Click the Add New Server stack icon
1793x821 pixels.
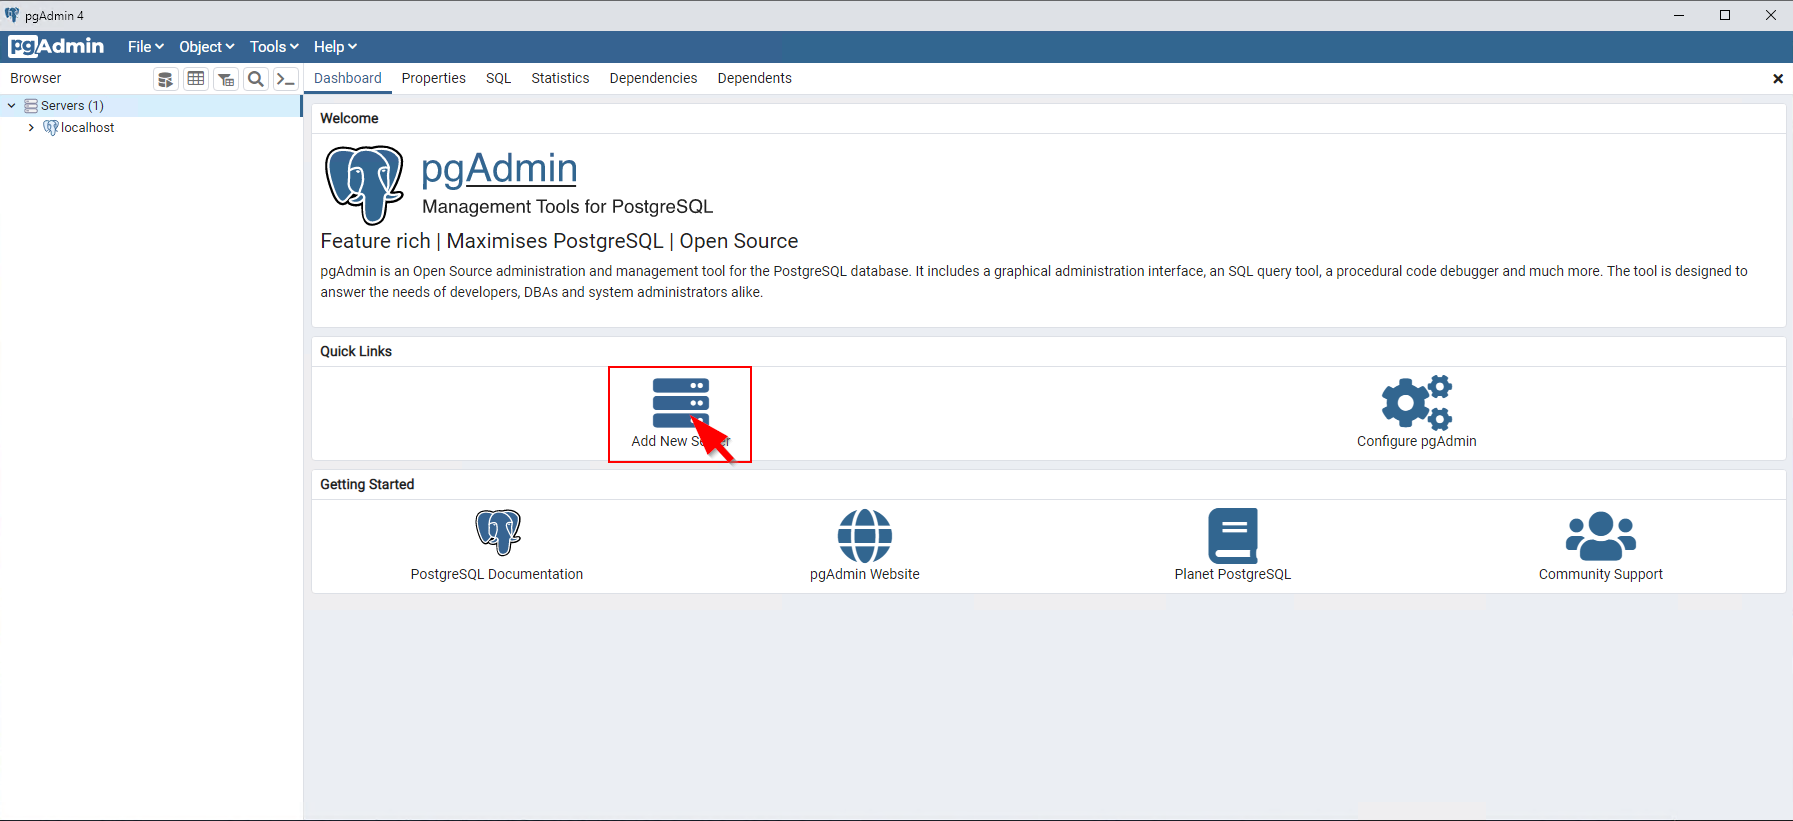pyautogui.click(x=681, y=403)
